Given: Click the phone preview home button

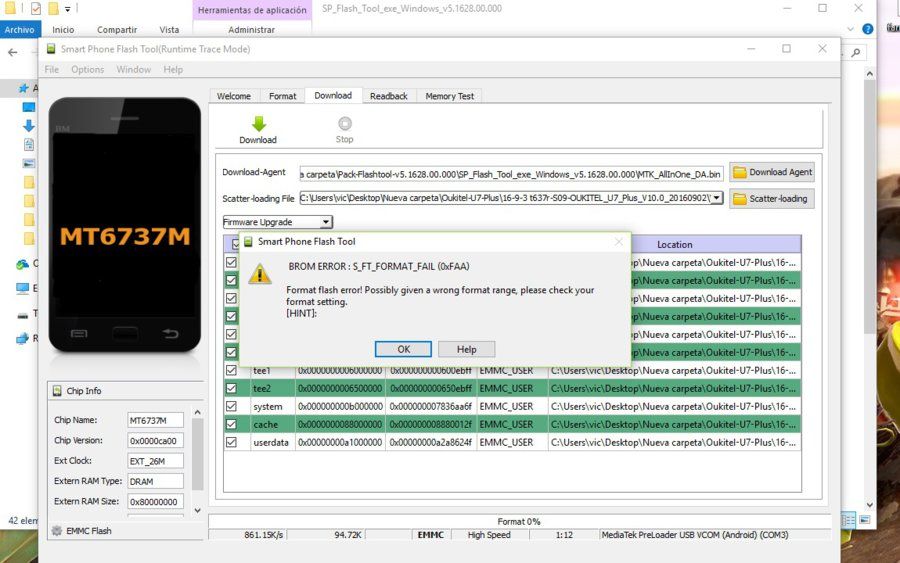Looking at the screenshot, I should click(125, 333).
